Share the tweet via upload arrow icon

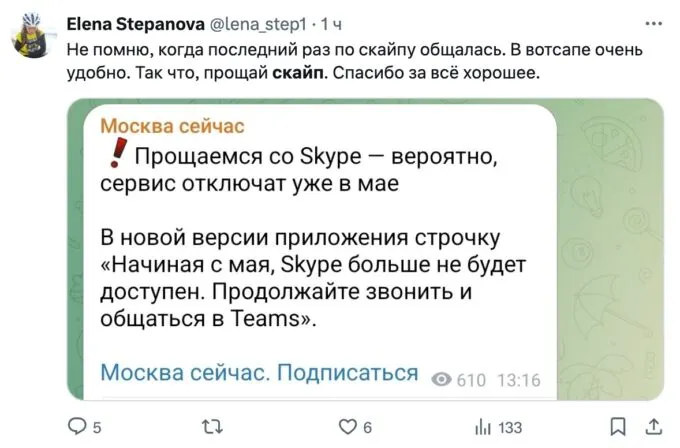653,427
